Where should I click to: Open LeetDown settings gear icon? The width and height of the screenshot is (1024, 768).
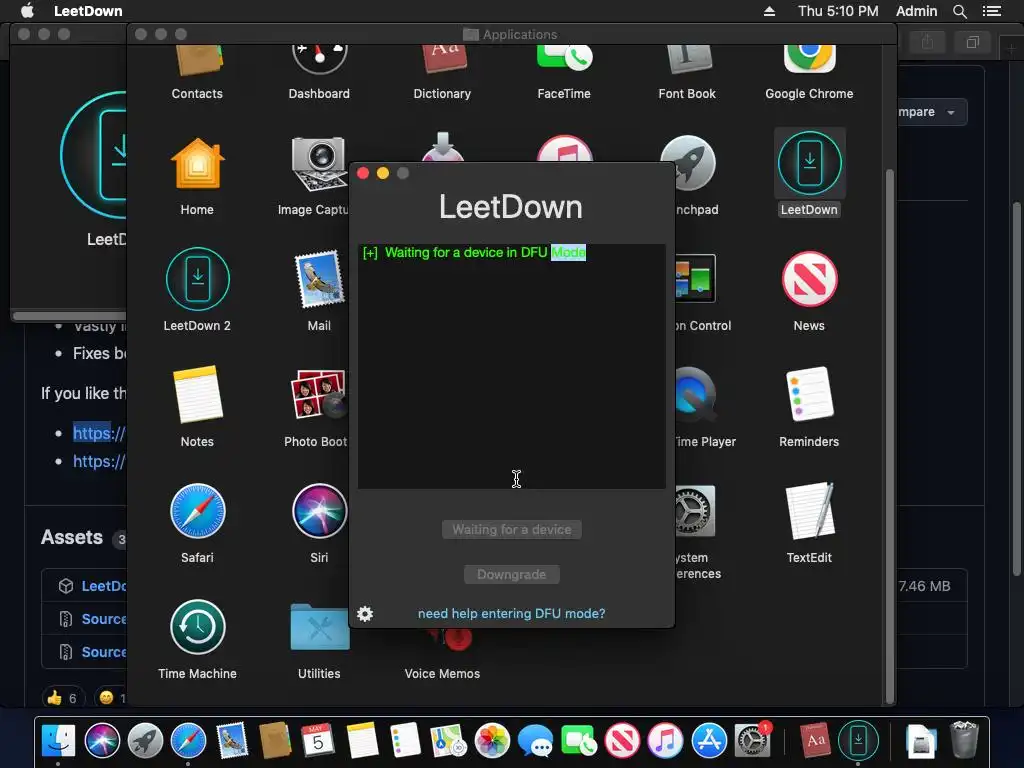365,613
